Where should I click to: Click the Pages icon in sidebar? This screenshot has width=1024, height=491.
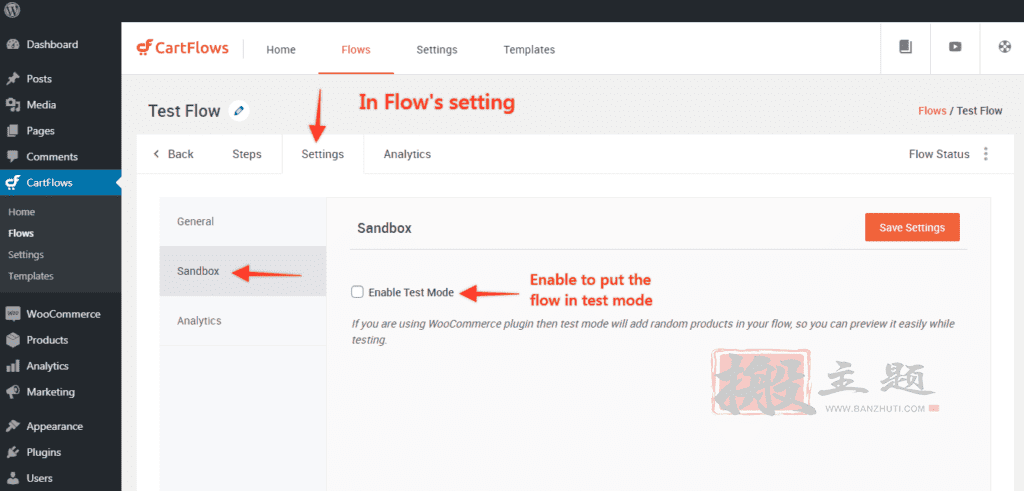pyautogui.click(x=12, y=131)
